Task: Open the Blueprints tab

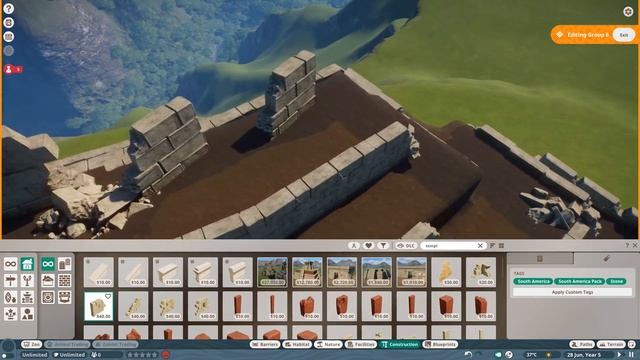Action: pyautogui.click(x=440, y=344)
